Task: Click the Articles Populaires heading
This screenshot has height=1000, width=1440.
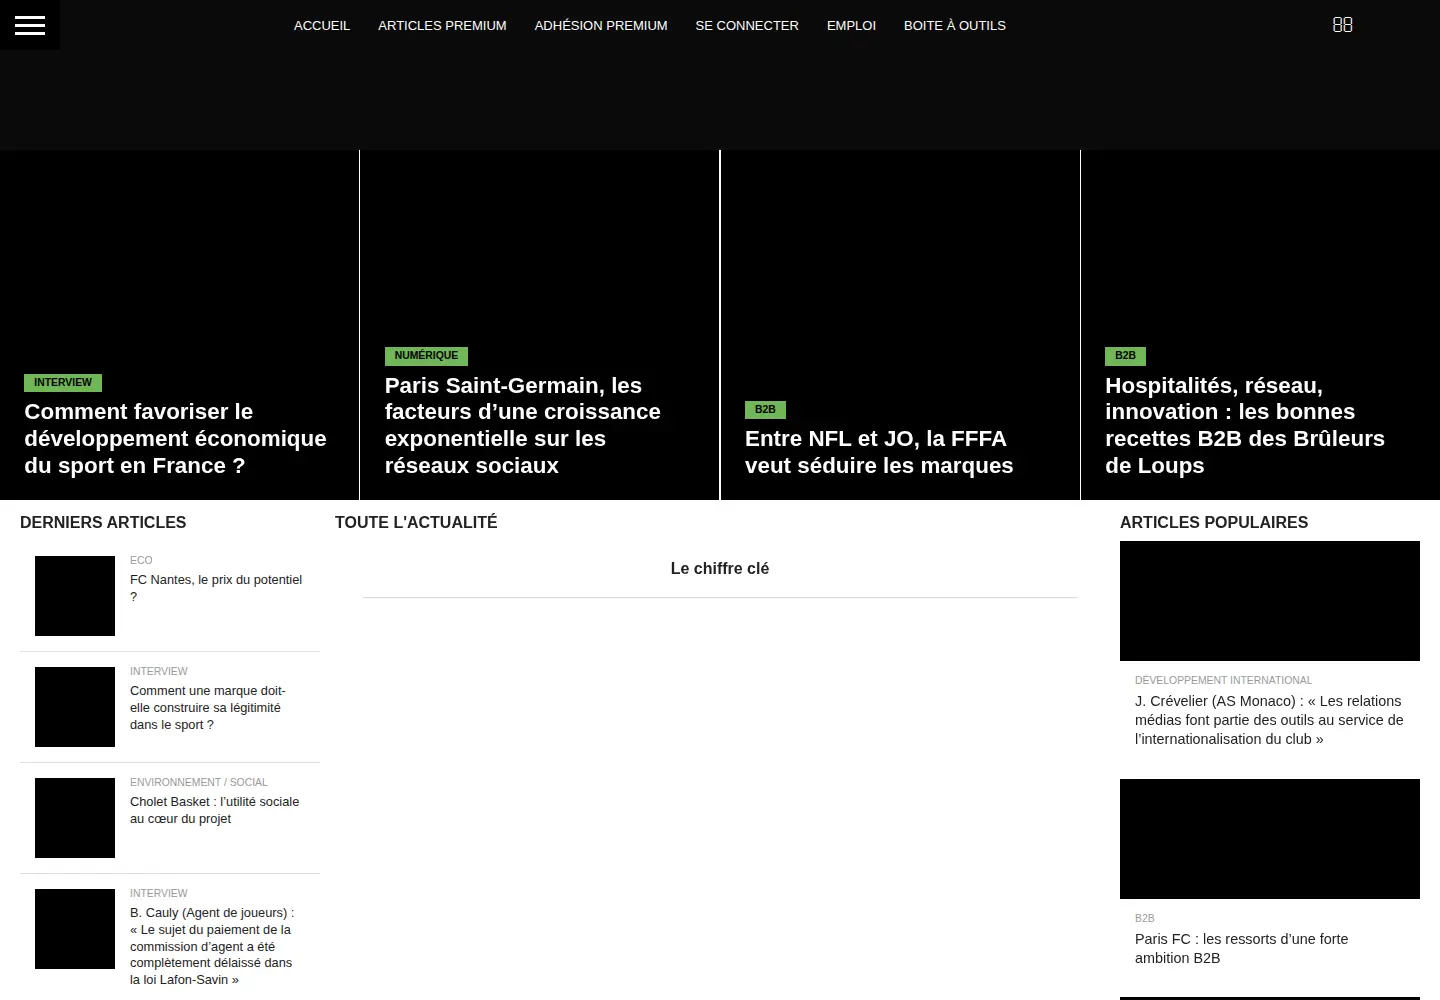Action: 1214,522
